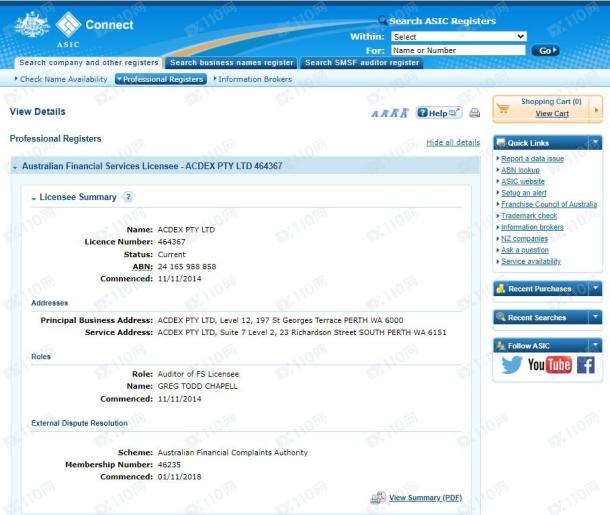This screenshot has width=610, height=515.
Task: Click the Service Address value text
Action: pyautogui.click(x=302, y=333)
